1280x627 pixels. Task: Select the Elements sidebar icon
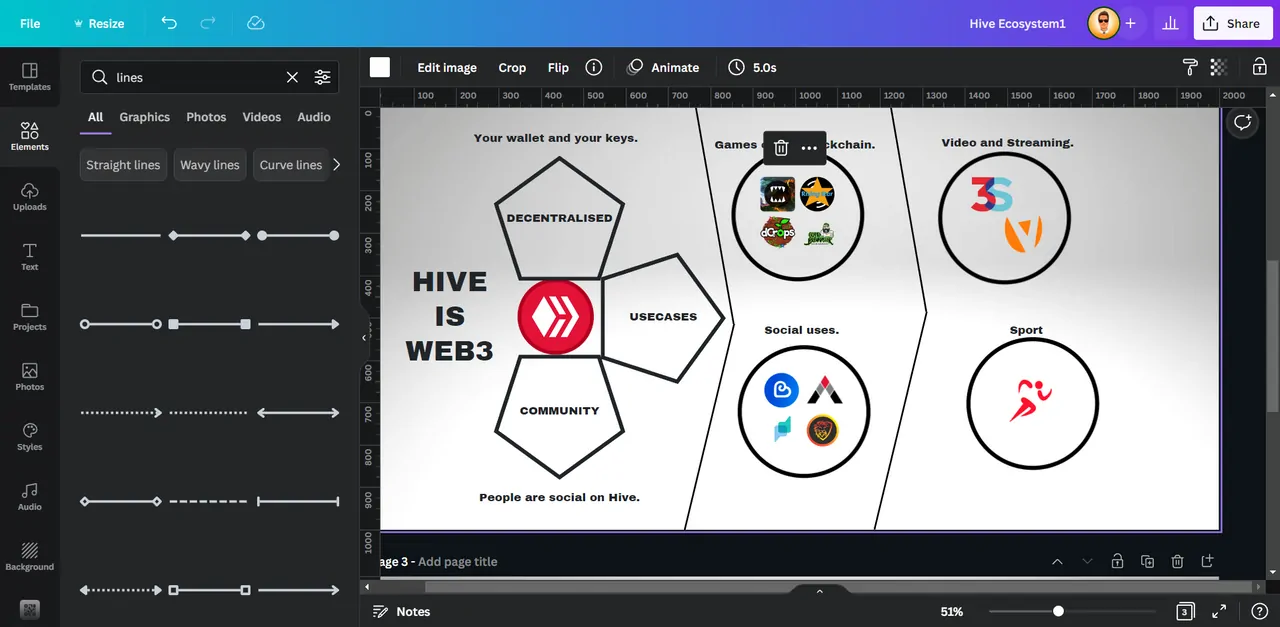point(30,137)
